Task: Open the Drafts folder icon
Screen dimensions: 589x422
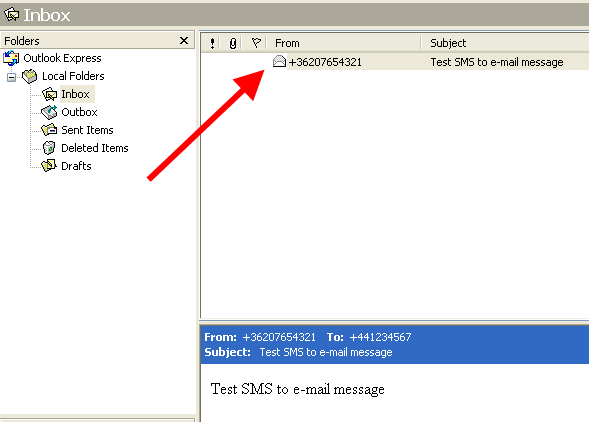Action: pos(49,166)
